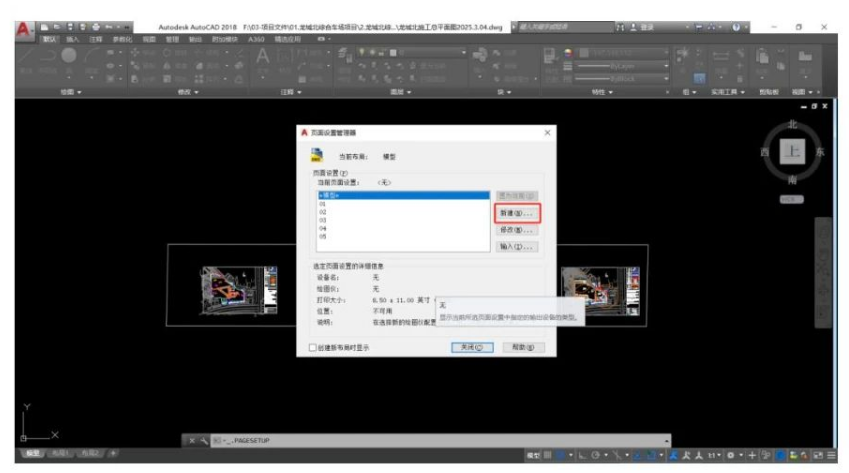
Task: Click the Sign In user icon
Action: coord(633,27)
